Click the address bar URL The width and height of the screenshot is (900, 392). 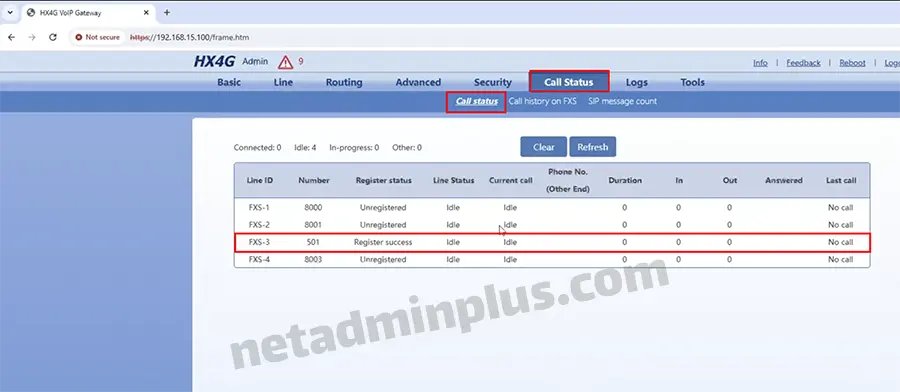tap(189, 37)
